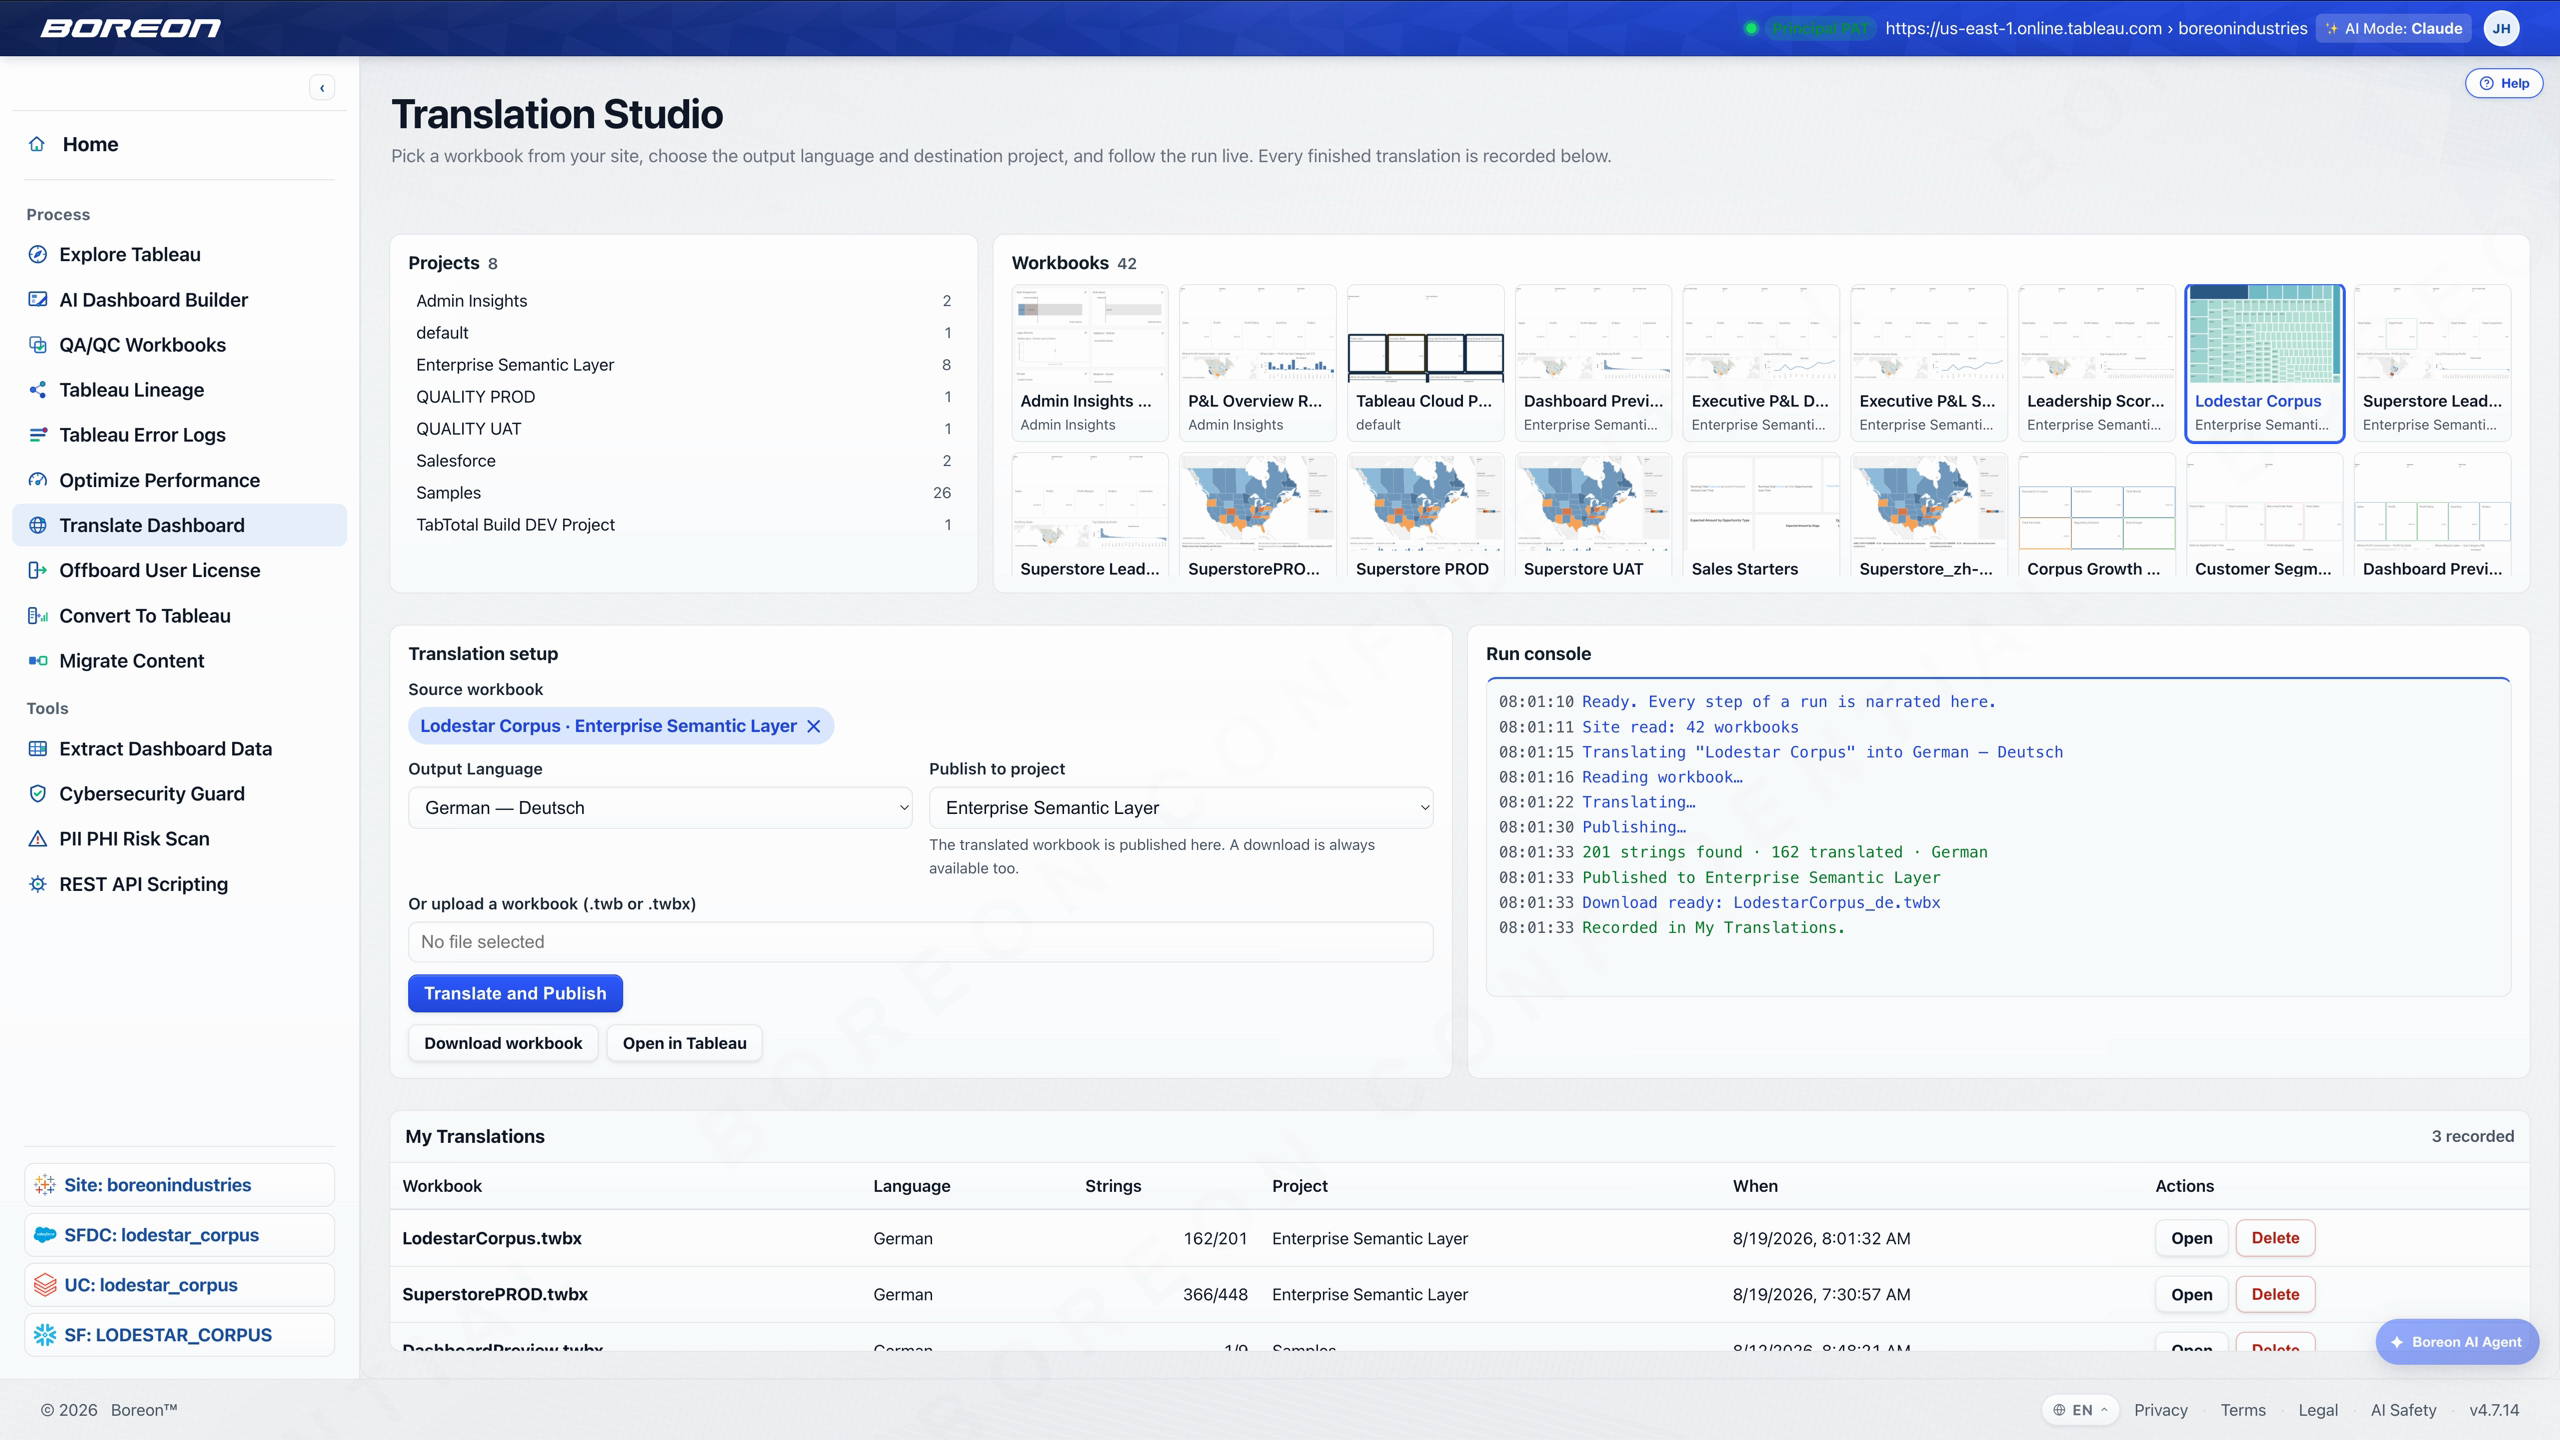The height and width of the screenshot is (1440, 2560).
Task: Click the Translate and Publish button
Action: (x=515, y=993)
